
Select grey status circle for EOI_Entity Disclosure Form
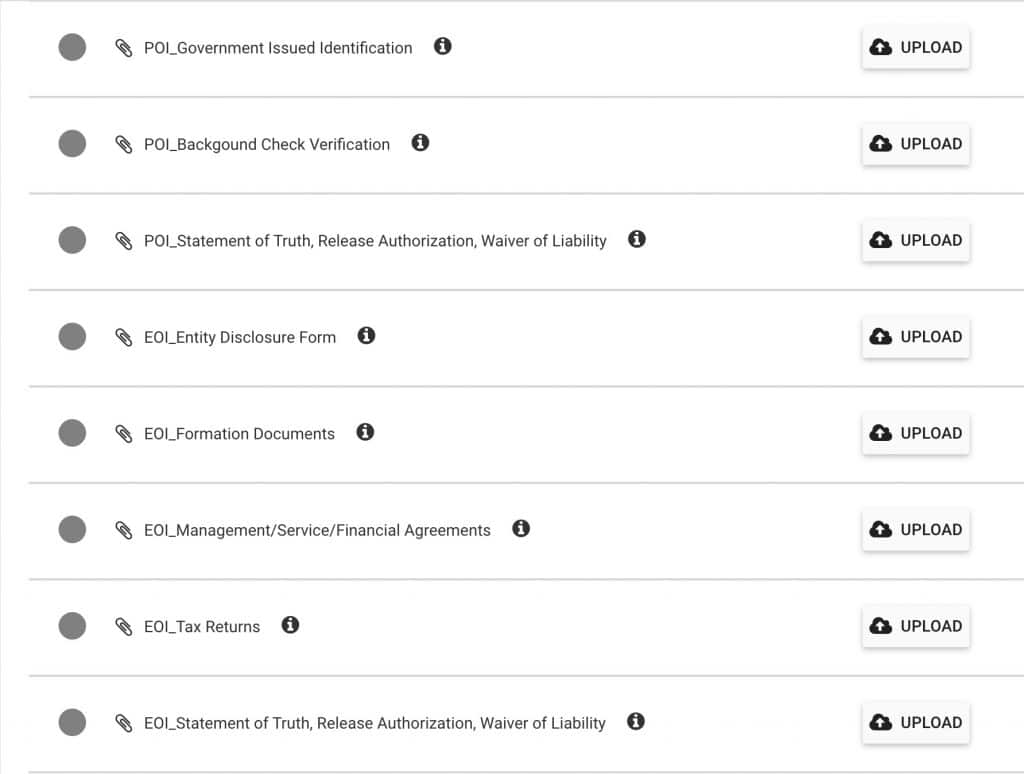tap(72, 336)
